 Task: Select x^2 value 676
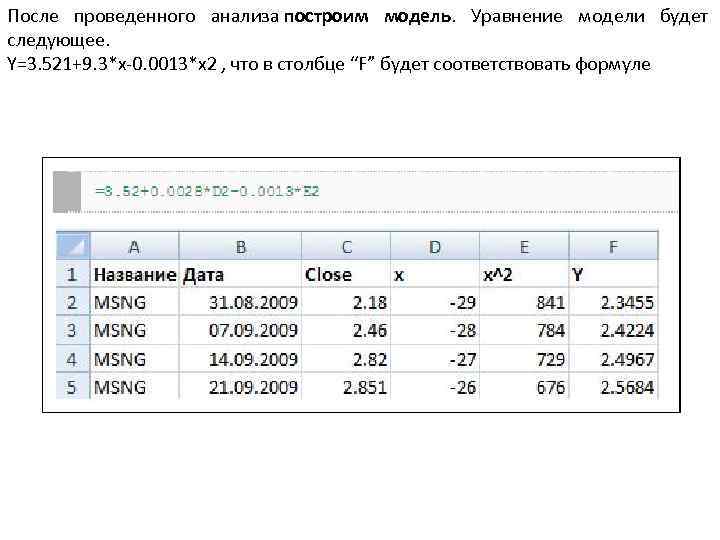(x=524, y=386)
